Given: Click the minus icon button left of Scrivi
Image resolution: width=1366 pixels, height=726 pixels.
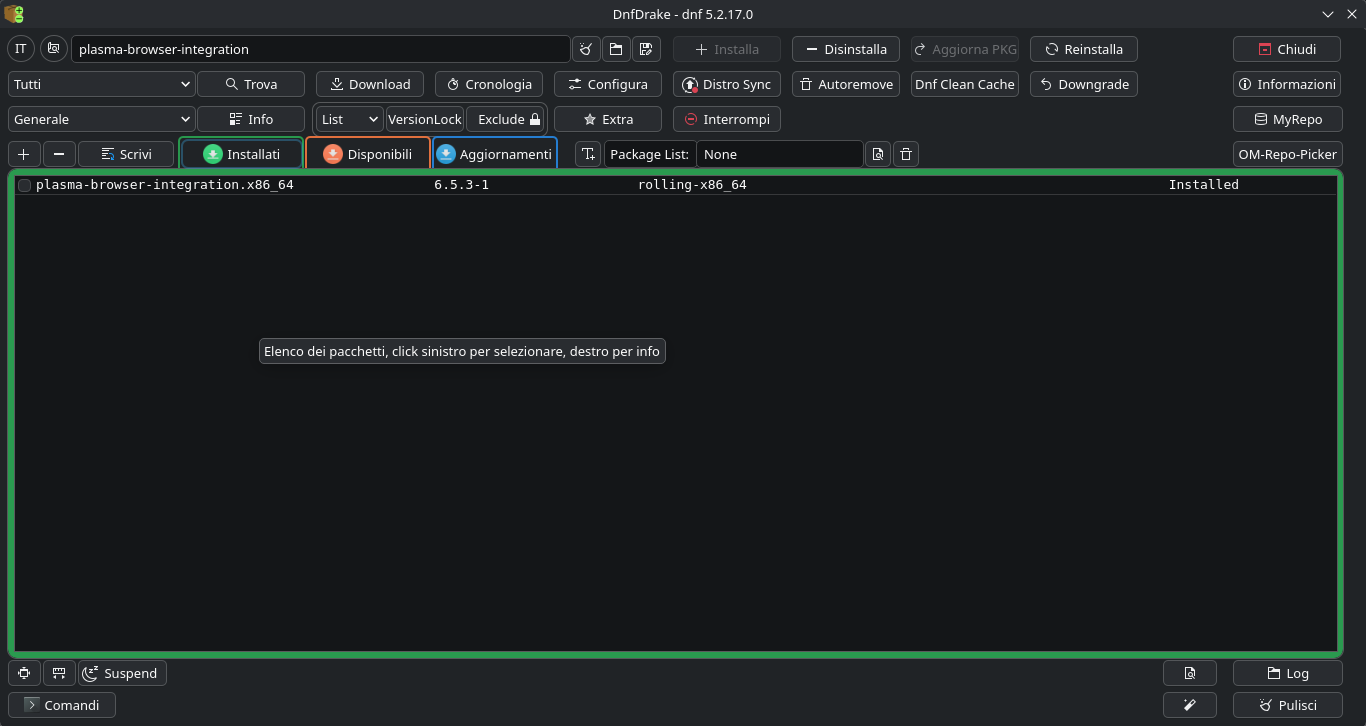Looking at the screenshot, I should (x=59, y=154).
